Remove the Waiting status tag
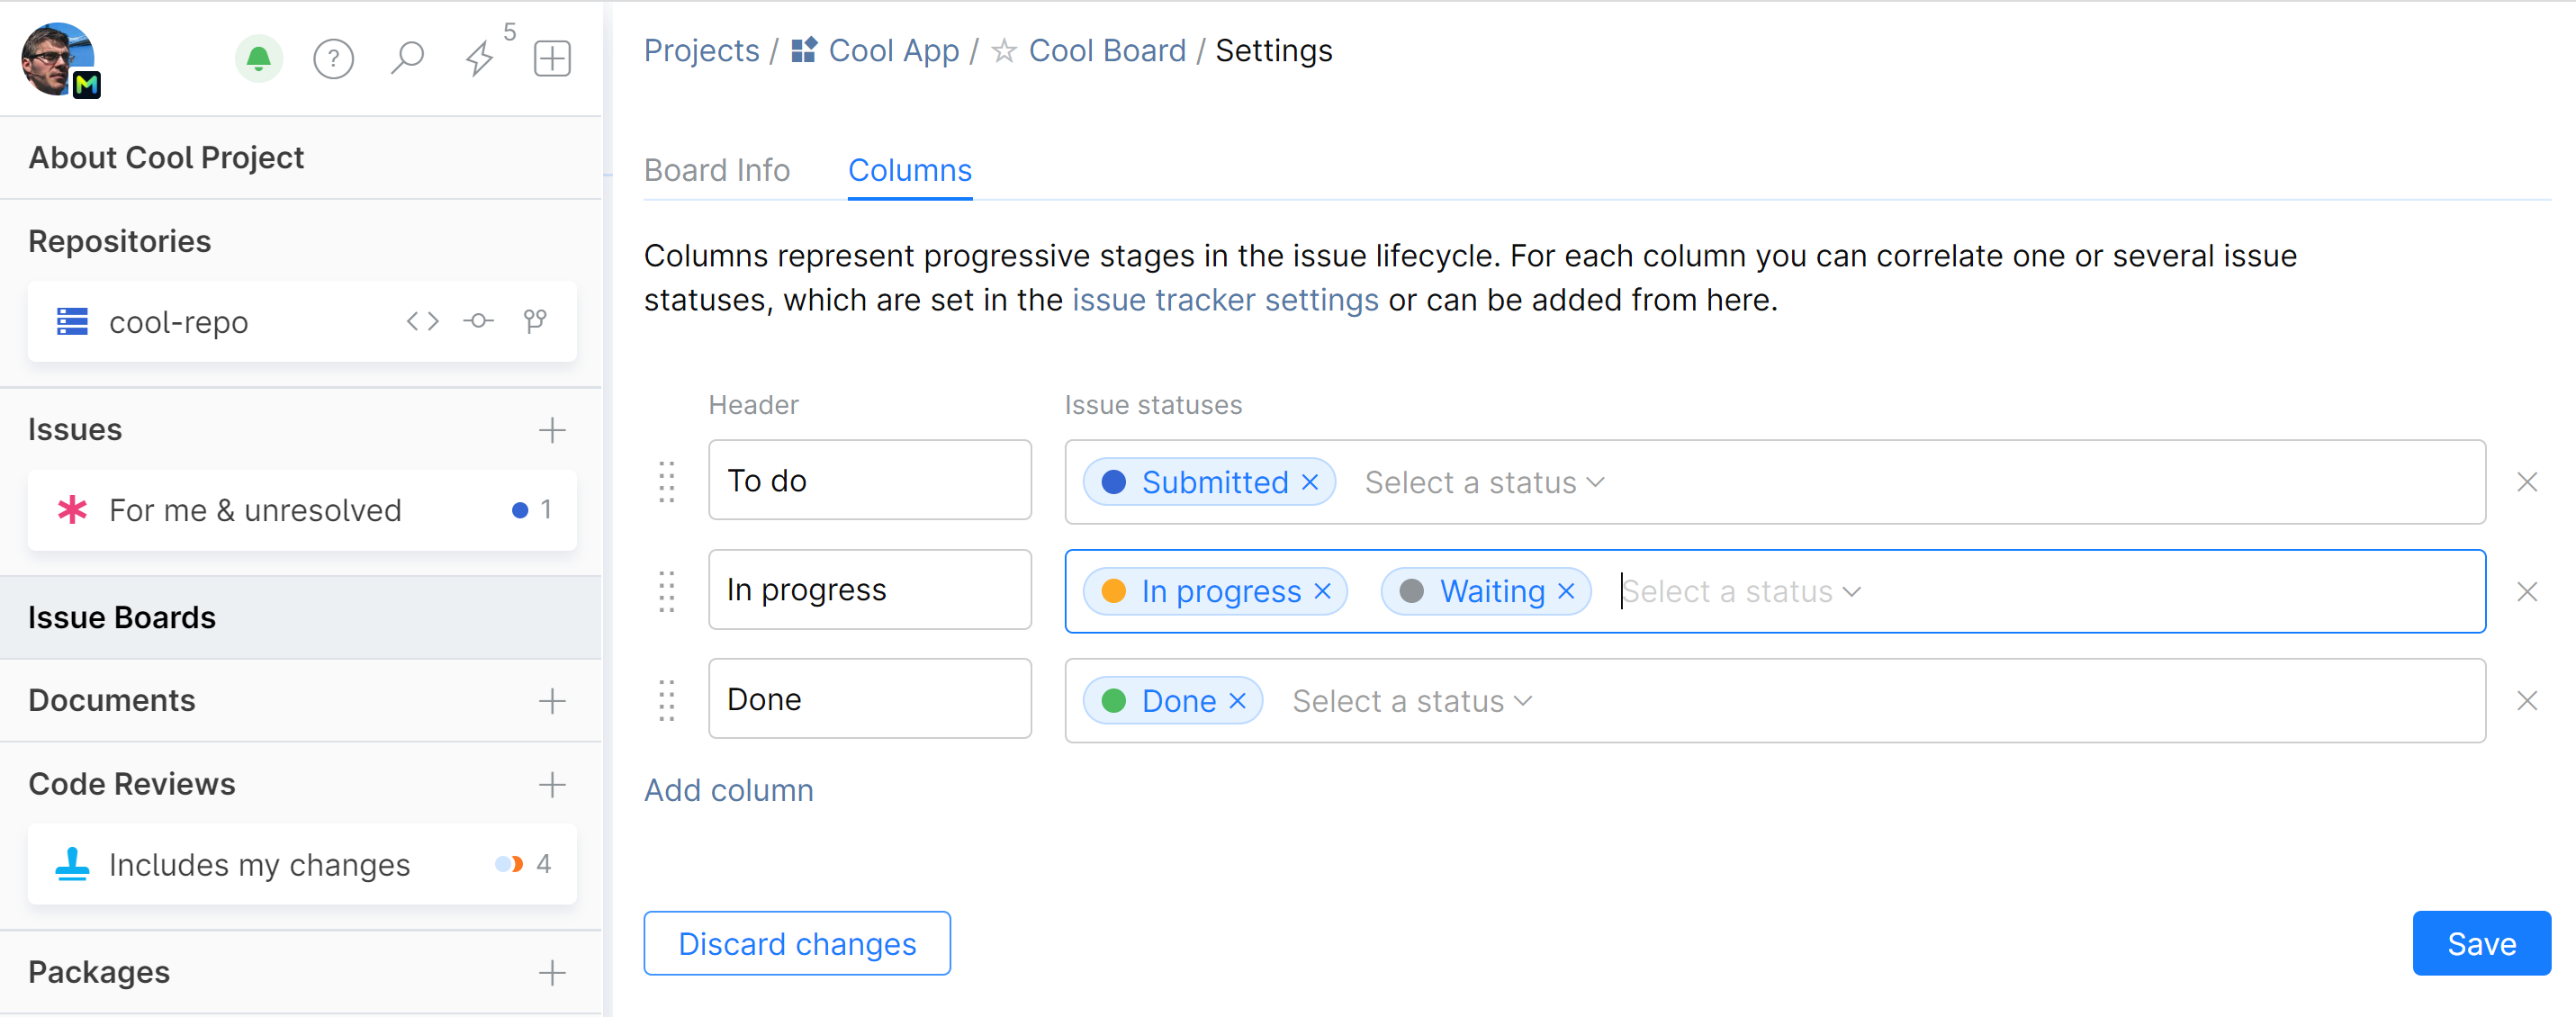The height and width of the screenshot is (1017, 2576). click(1566, 591)
